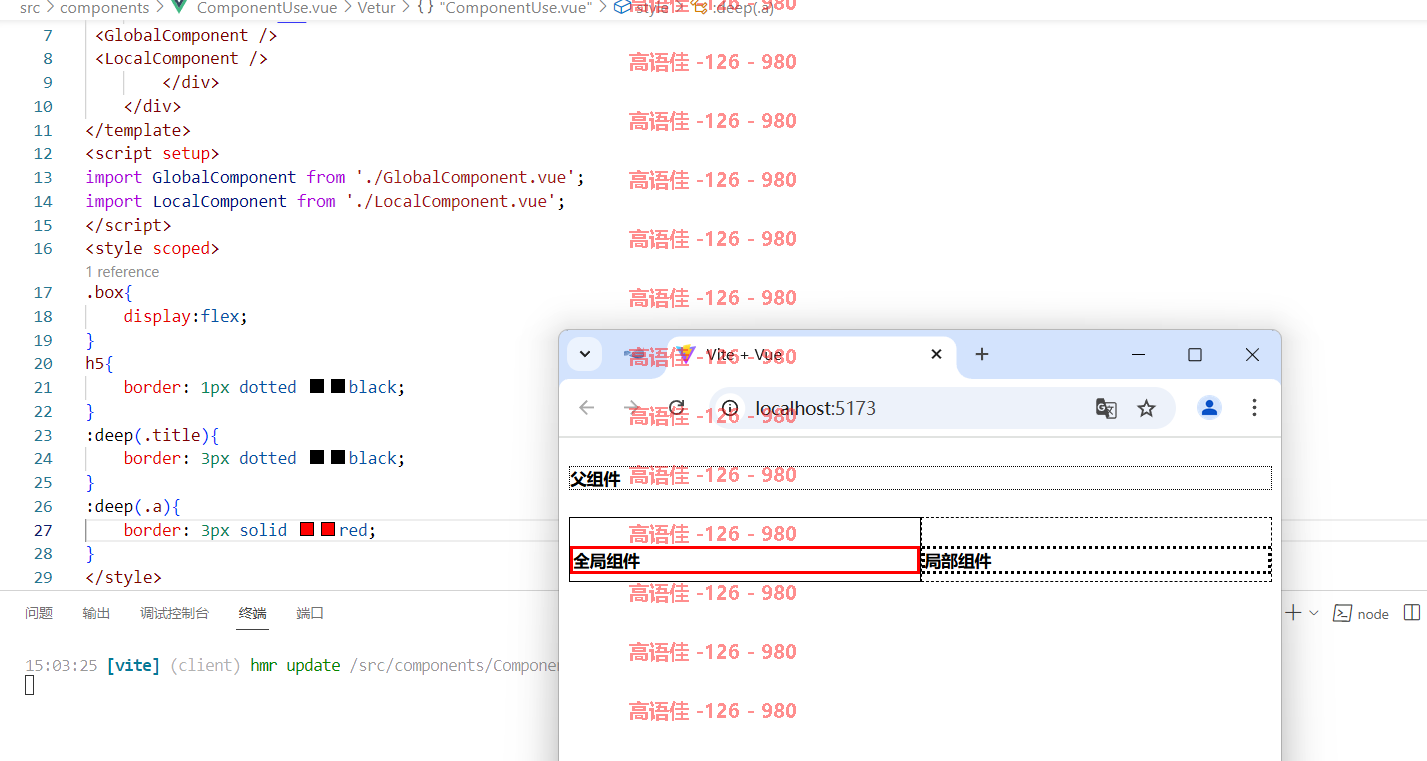The height and width of the screenshot is (761, 1427).
Task: Close the Vite + Vue browser window
Action: (1252, 354)
